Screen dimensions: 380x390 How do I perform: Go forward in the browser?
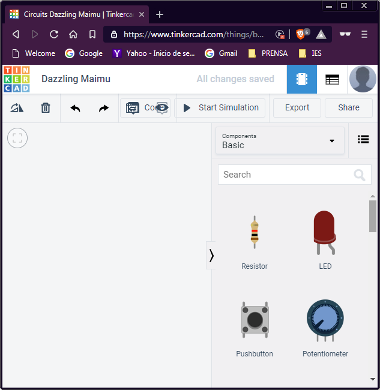(35, 34)
